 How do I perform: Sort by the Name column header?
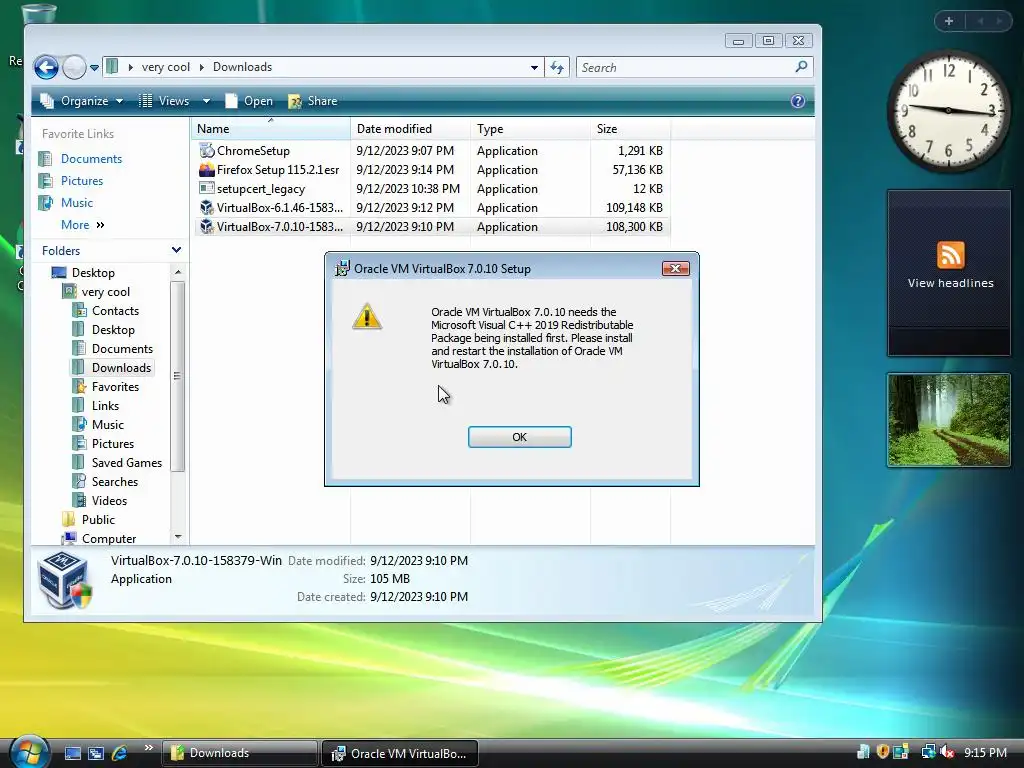pos(271,129)
